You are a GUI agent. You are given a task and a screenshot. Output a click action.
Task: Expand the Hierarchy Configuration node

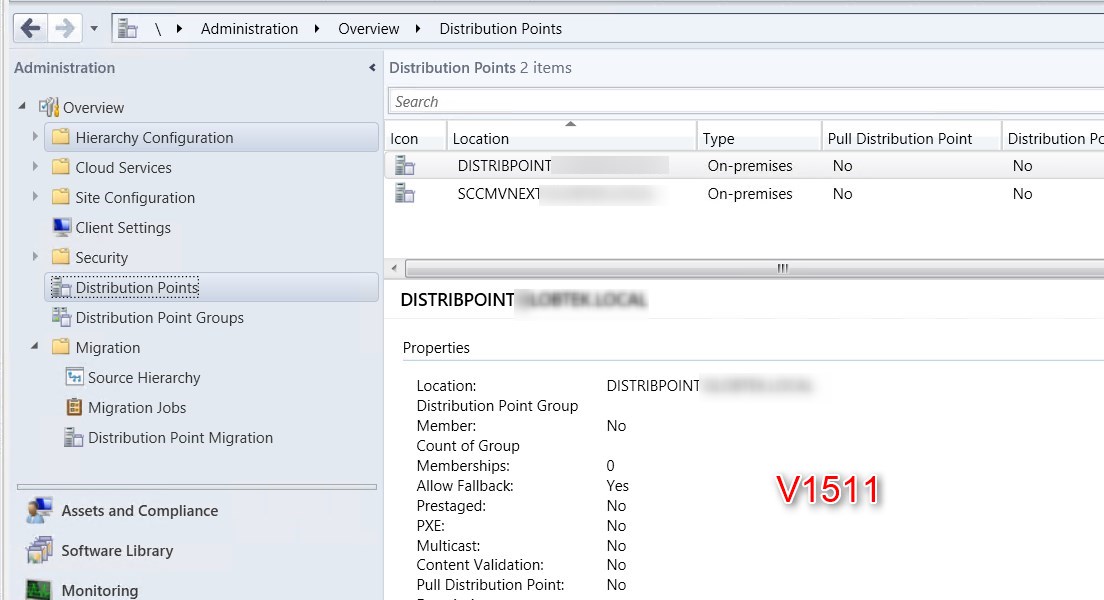coord(33,137)
